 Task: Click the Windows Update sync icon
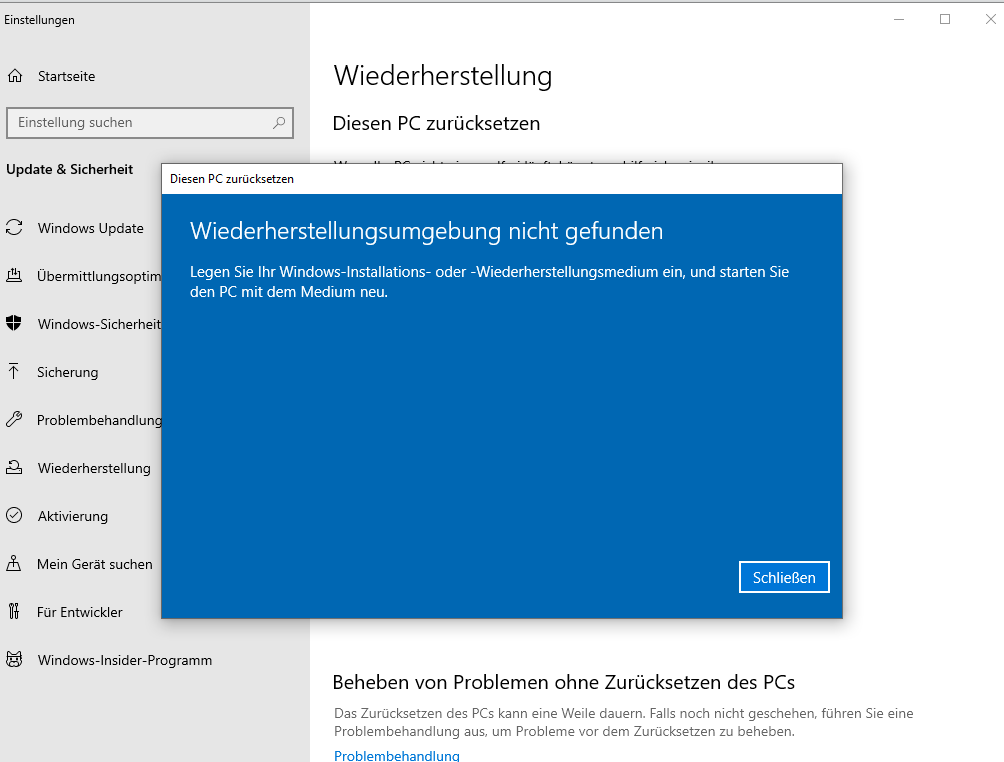14,228
